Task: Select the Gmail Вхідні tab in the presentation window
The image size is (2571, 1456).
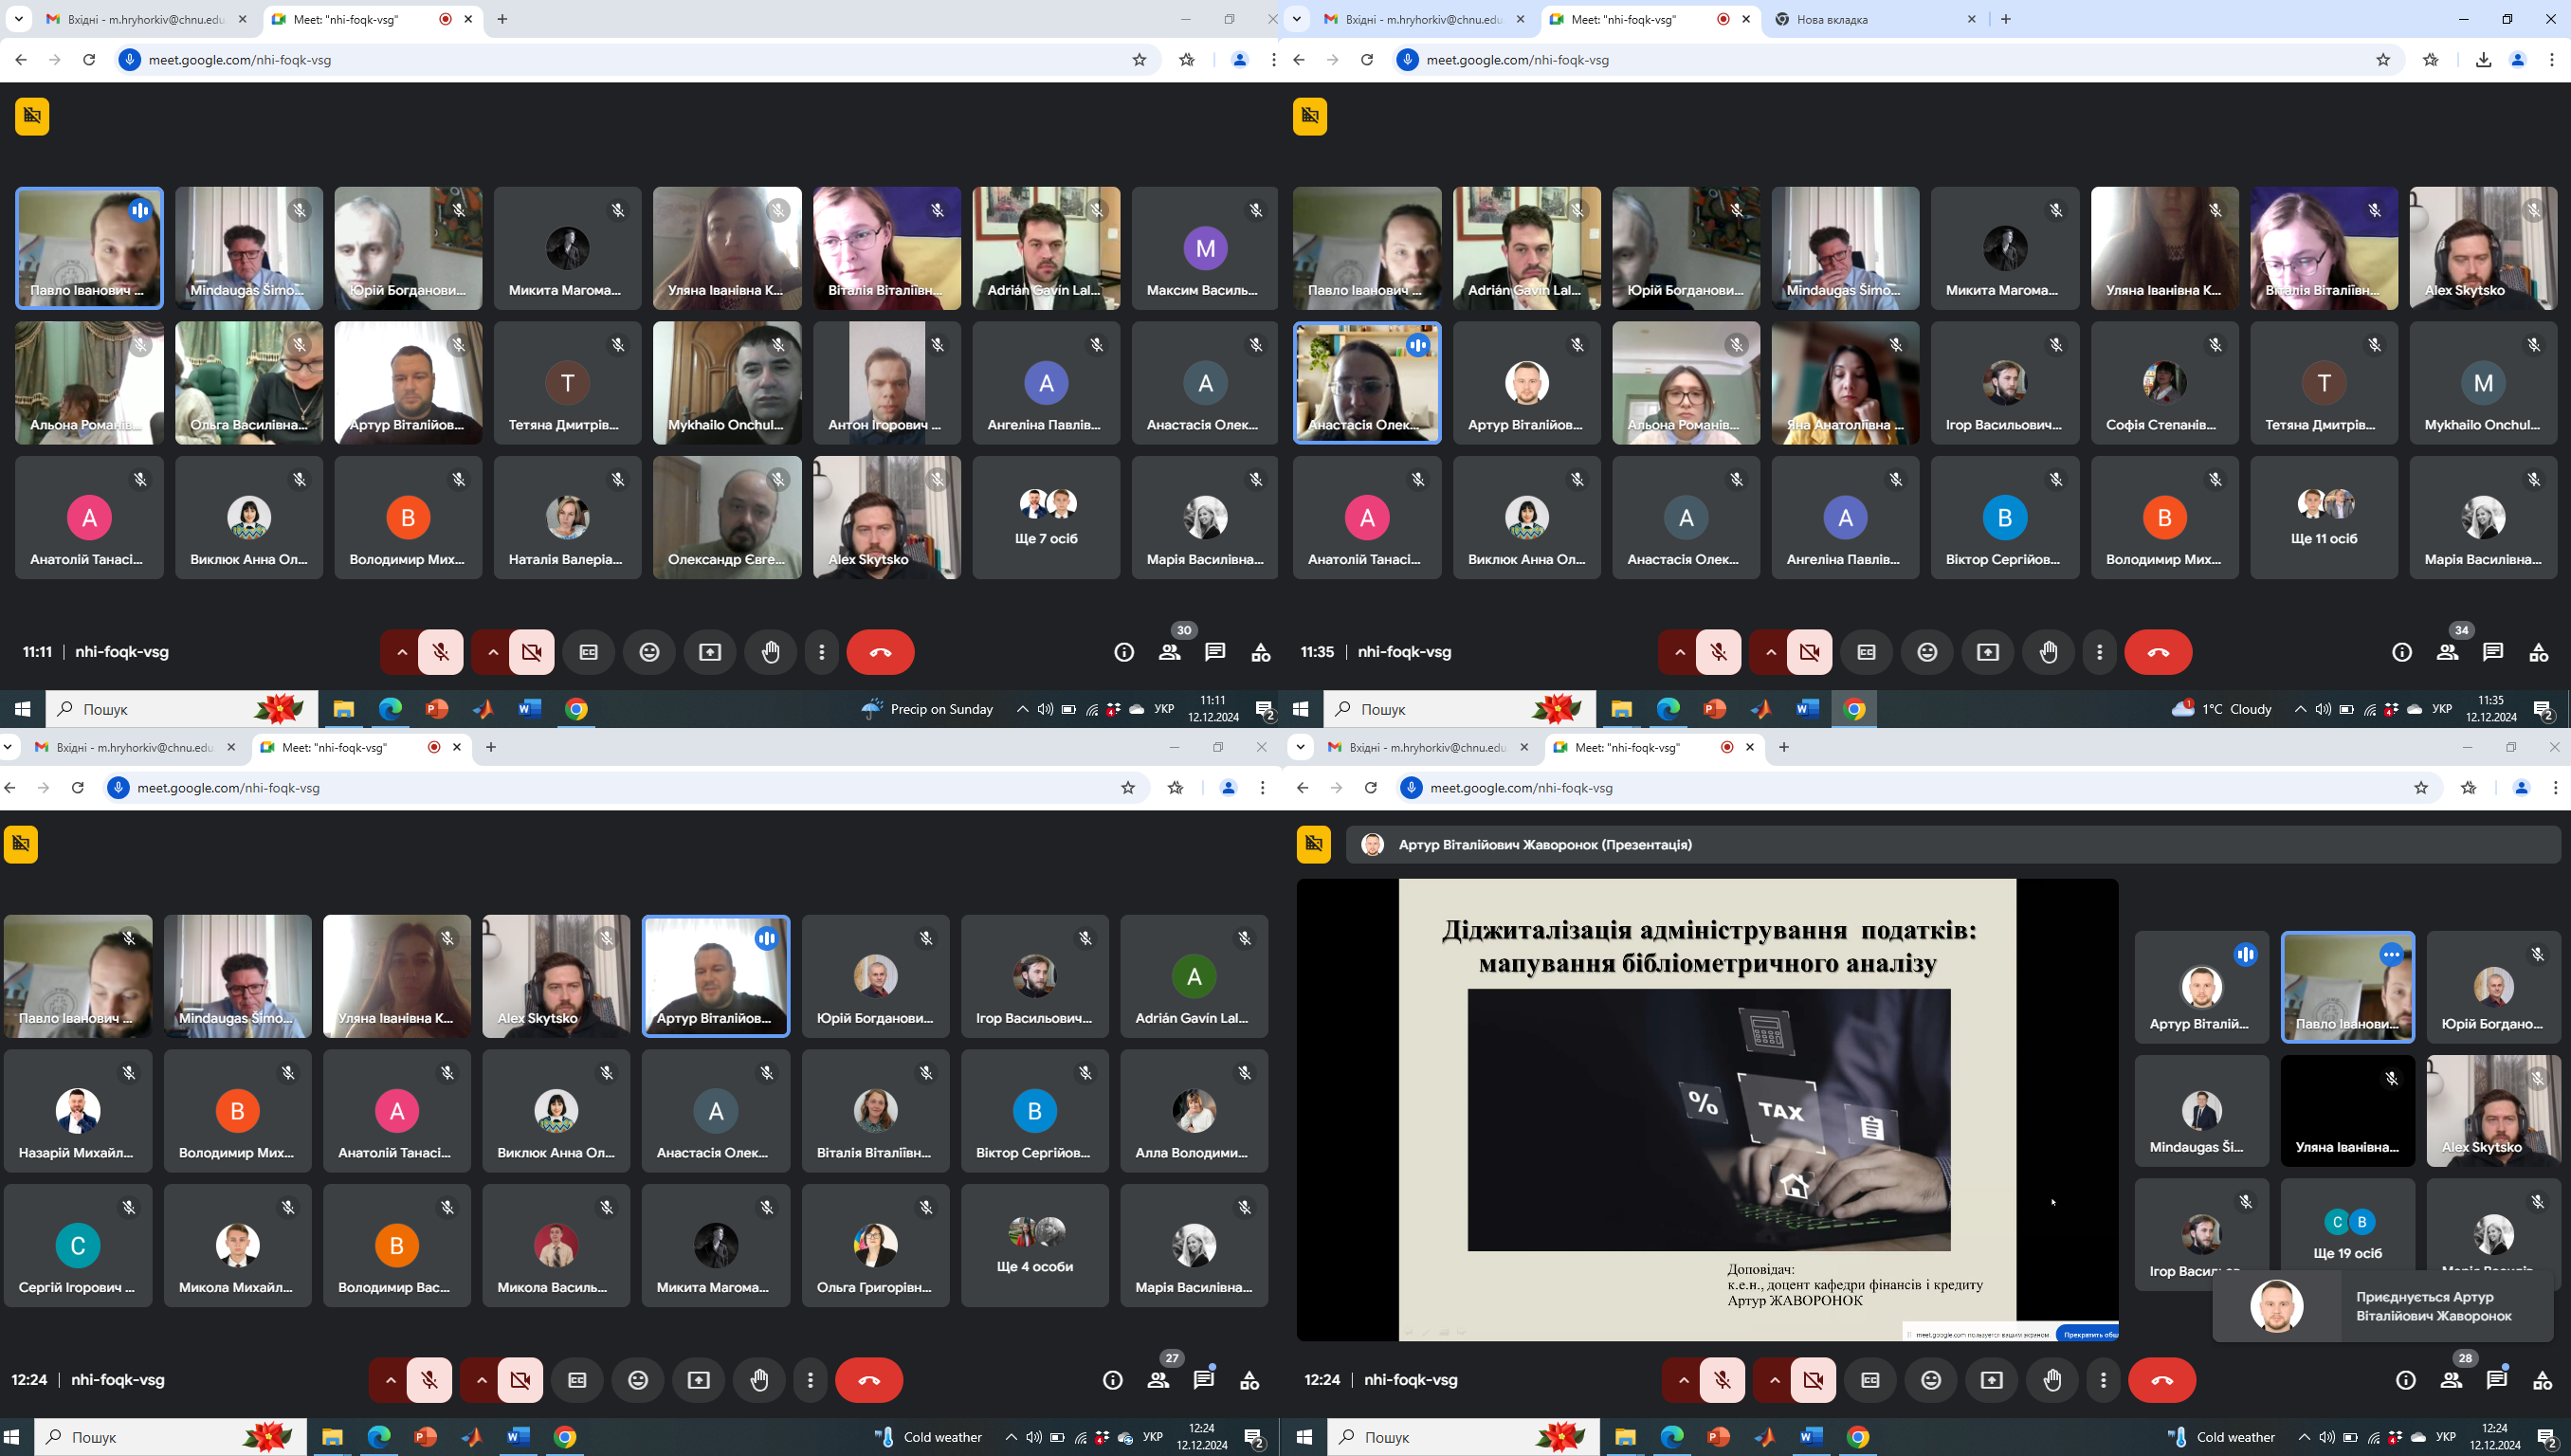Action: (x=1429, y=747)
